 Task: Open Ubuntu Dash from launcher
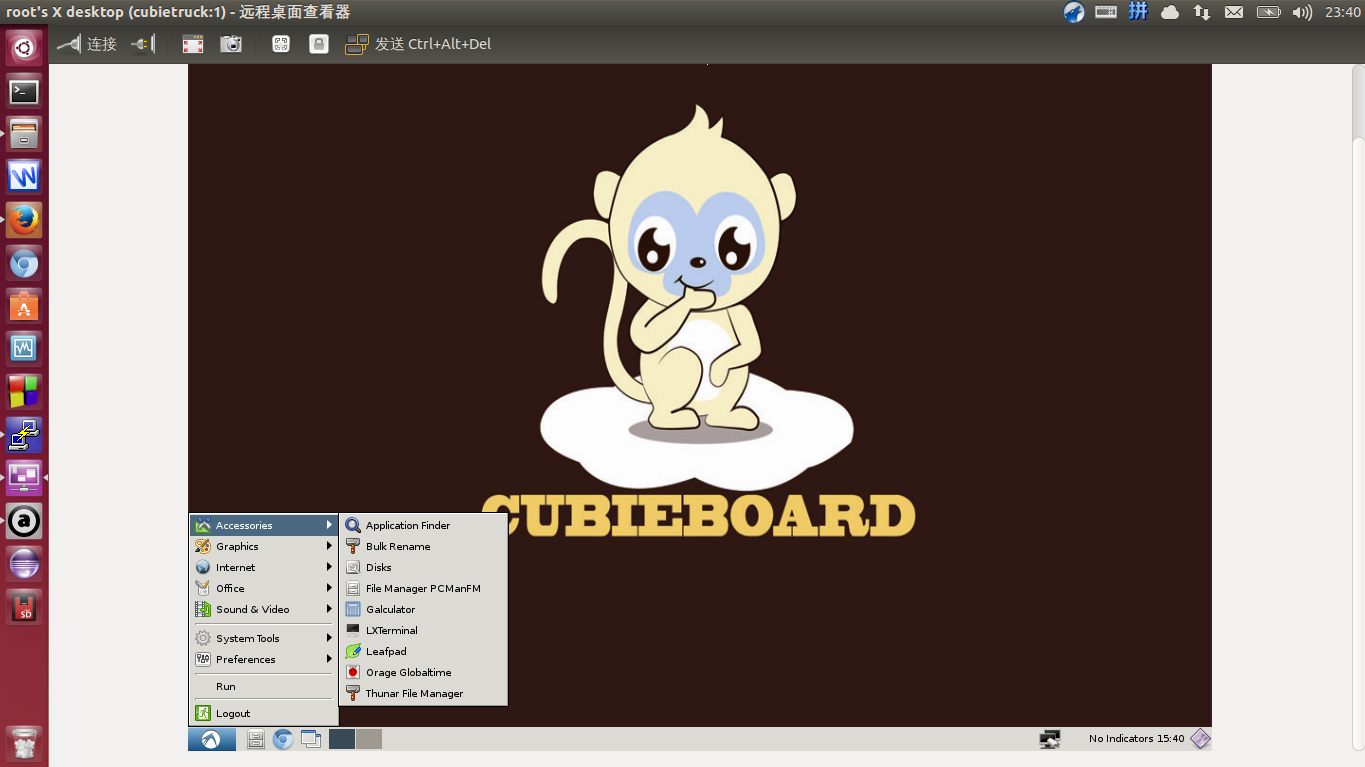click(x=24, y=48)
